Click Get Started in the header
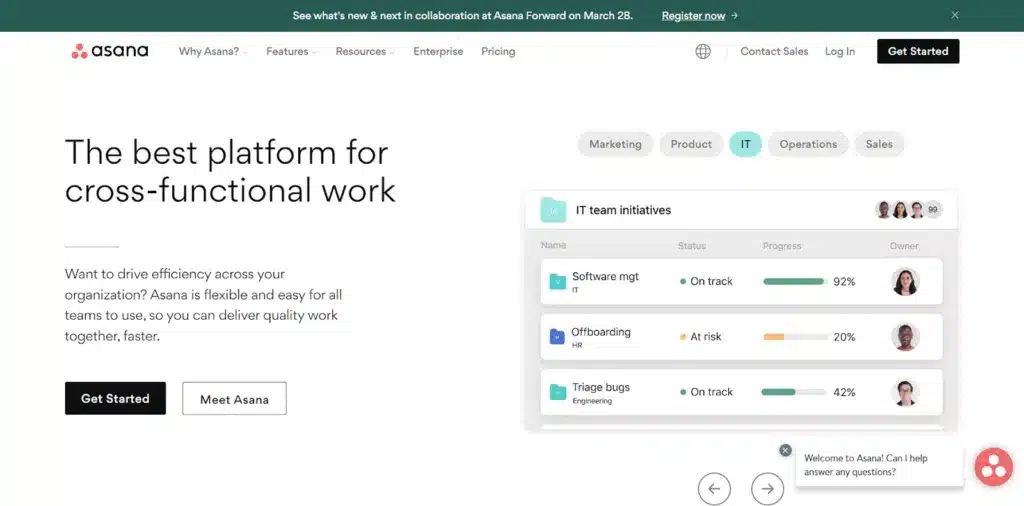 [x=918, y=51]
